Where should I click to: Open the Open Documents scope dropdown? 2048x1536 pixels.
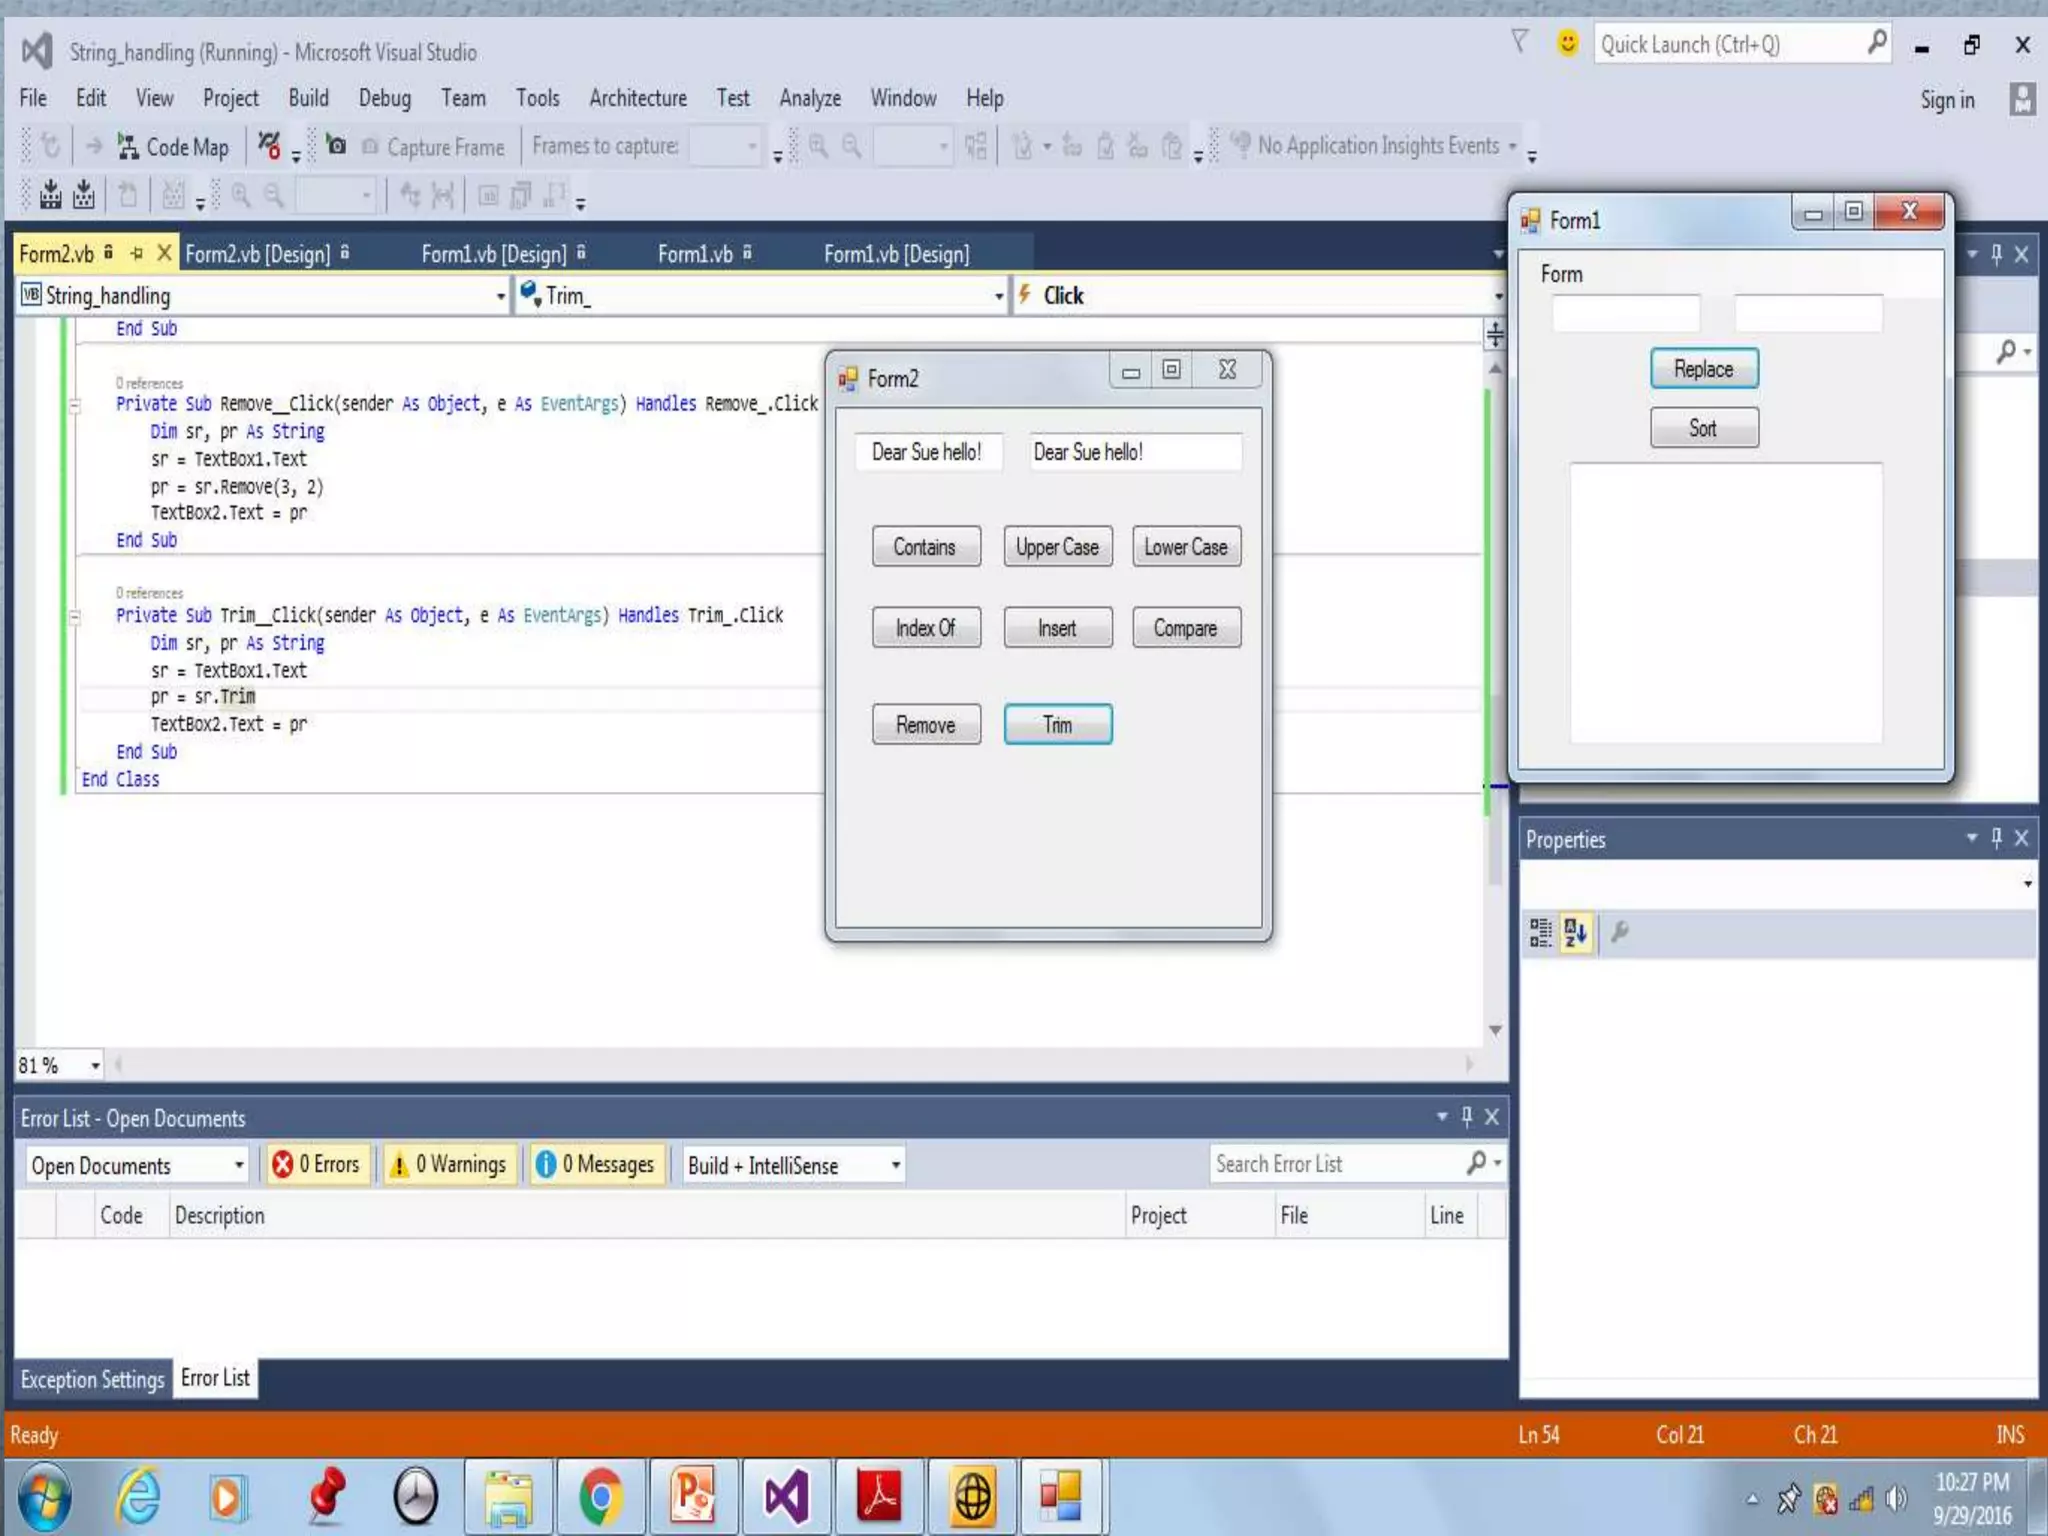click(x=238, y=1165)
